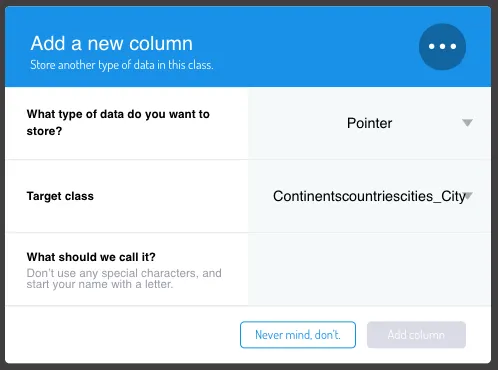Select the Continentscountriescities_City value text
This screenshot has height=370, width=498.
pos(369,196)
